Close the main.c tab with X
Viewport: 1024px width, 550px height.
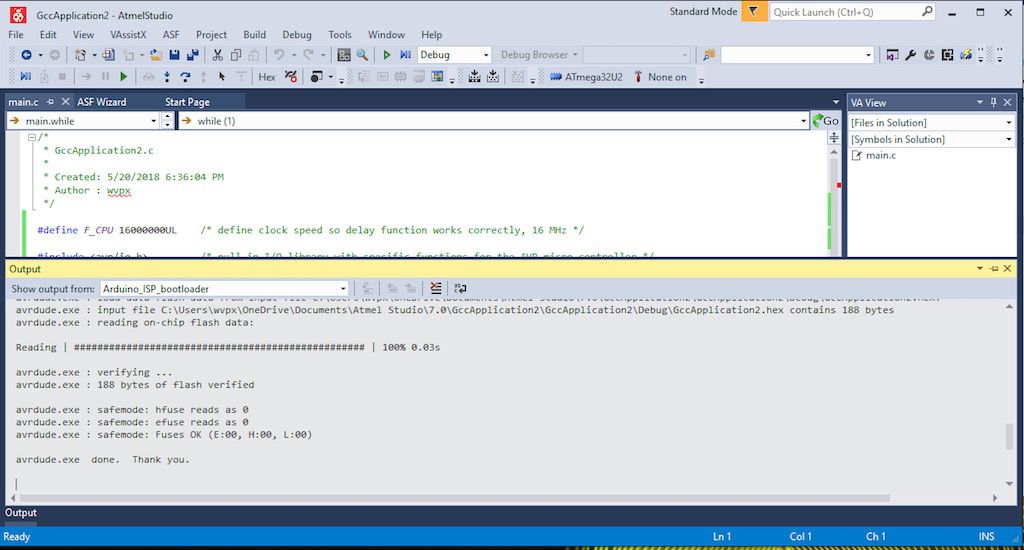click(x=65, y=102)
